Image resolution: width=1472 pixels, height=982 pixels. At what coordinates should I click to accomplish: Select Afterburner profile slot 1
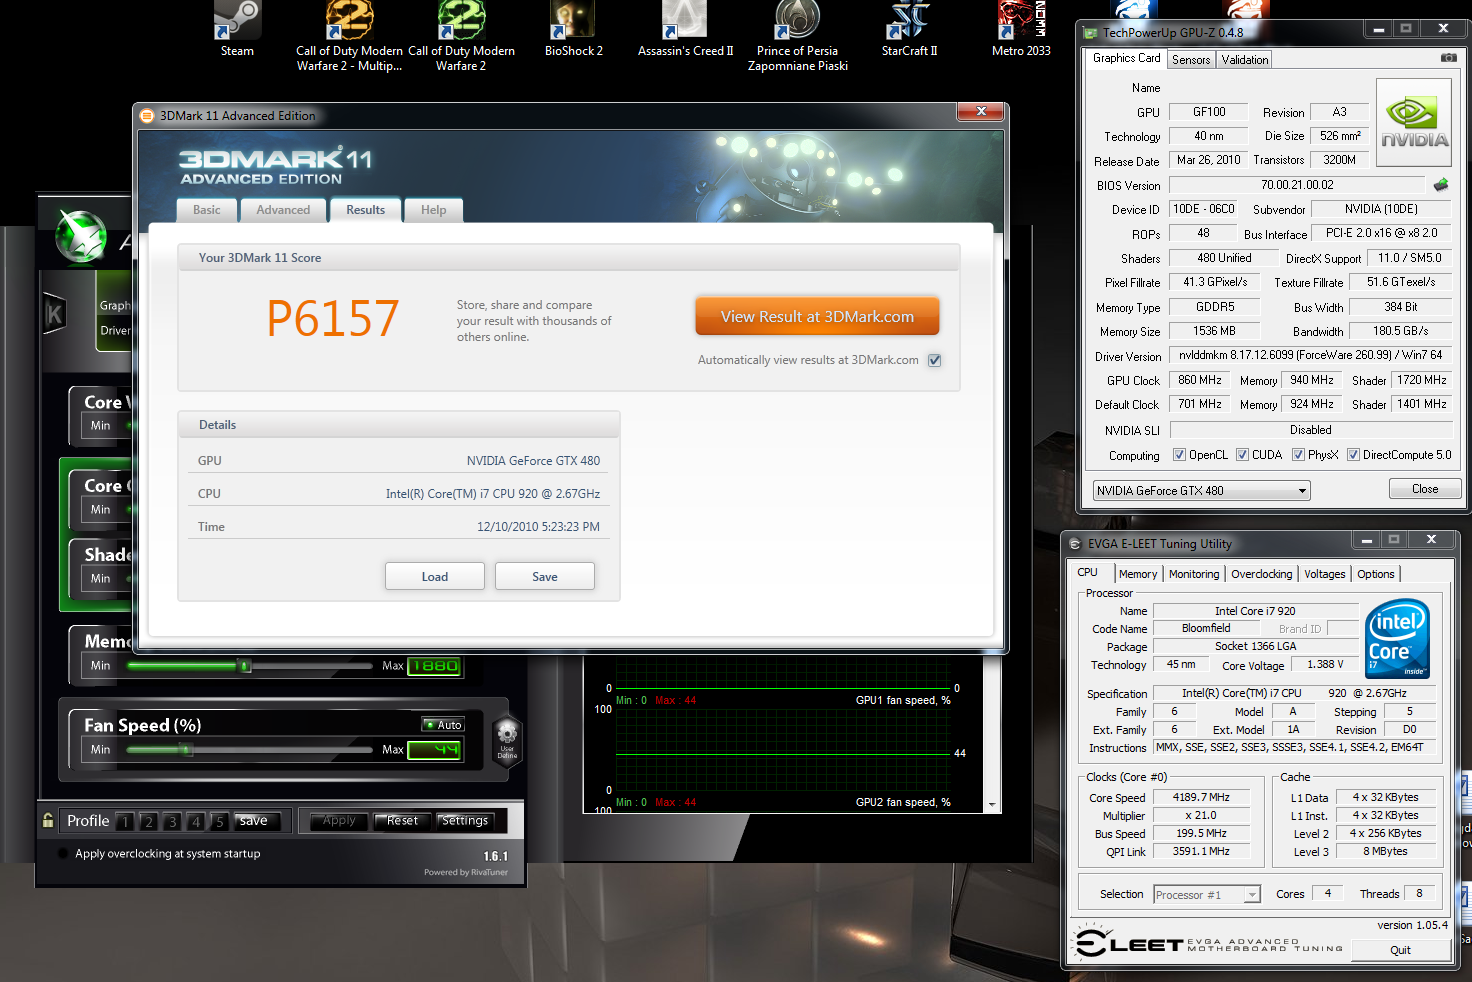(x=124, y=821)
